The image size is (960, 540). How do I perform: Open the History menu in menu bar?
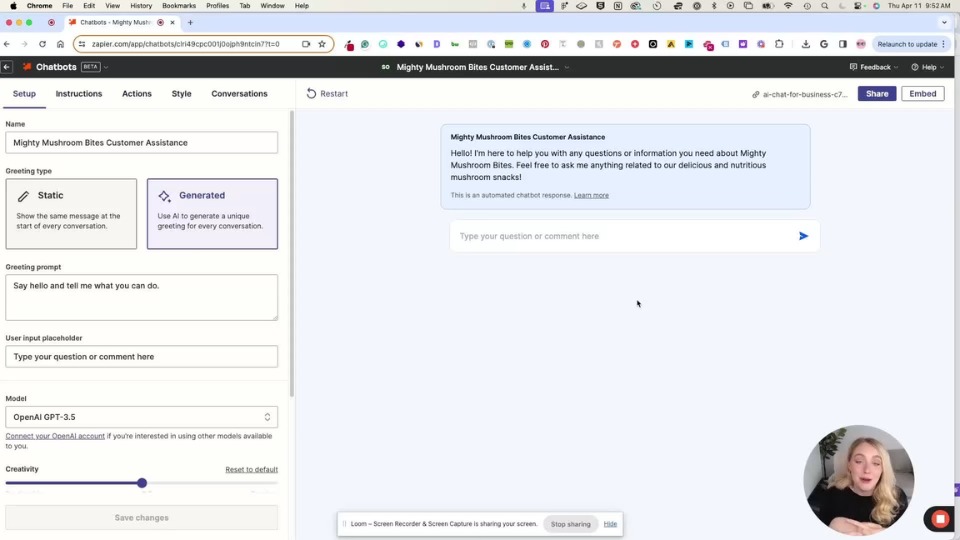(x=141, y=6)
